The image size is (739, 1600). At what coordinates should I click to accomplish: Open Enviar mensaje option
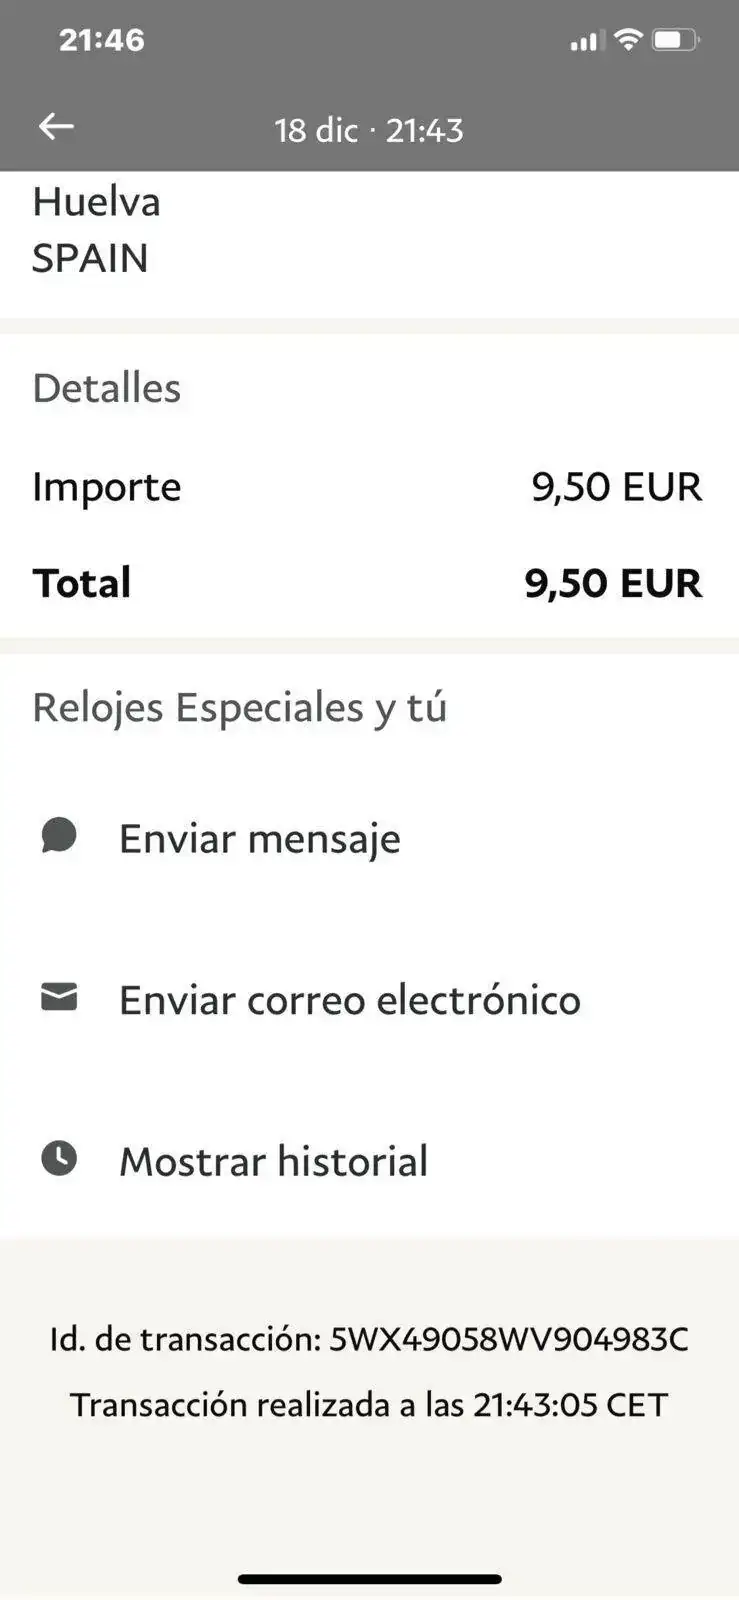coord(369,838)
